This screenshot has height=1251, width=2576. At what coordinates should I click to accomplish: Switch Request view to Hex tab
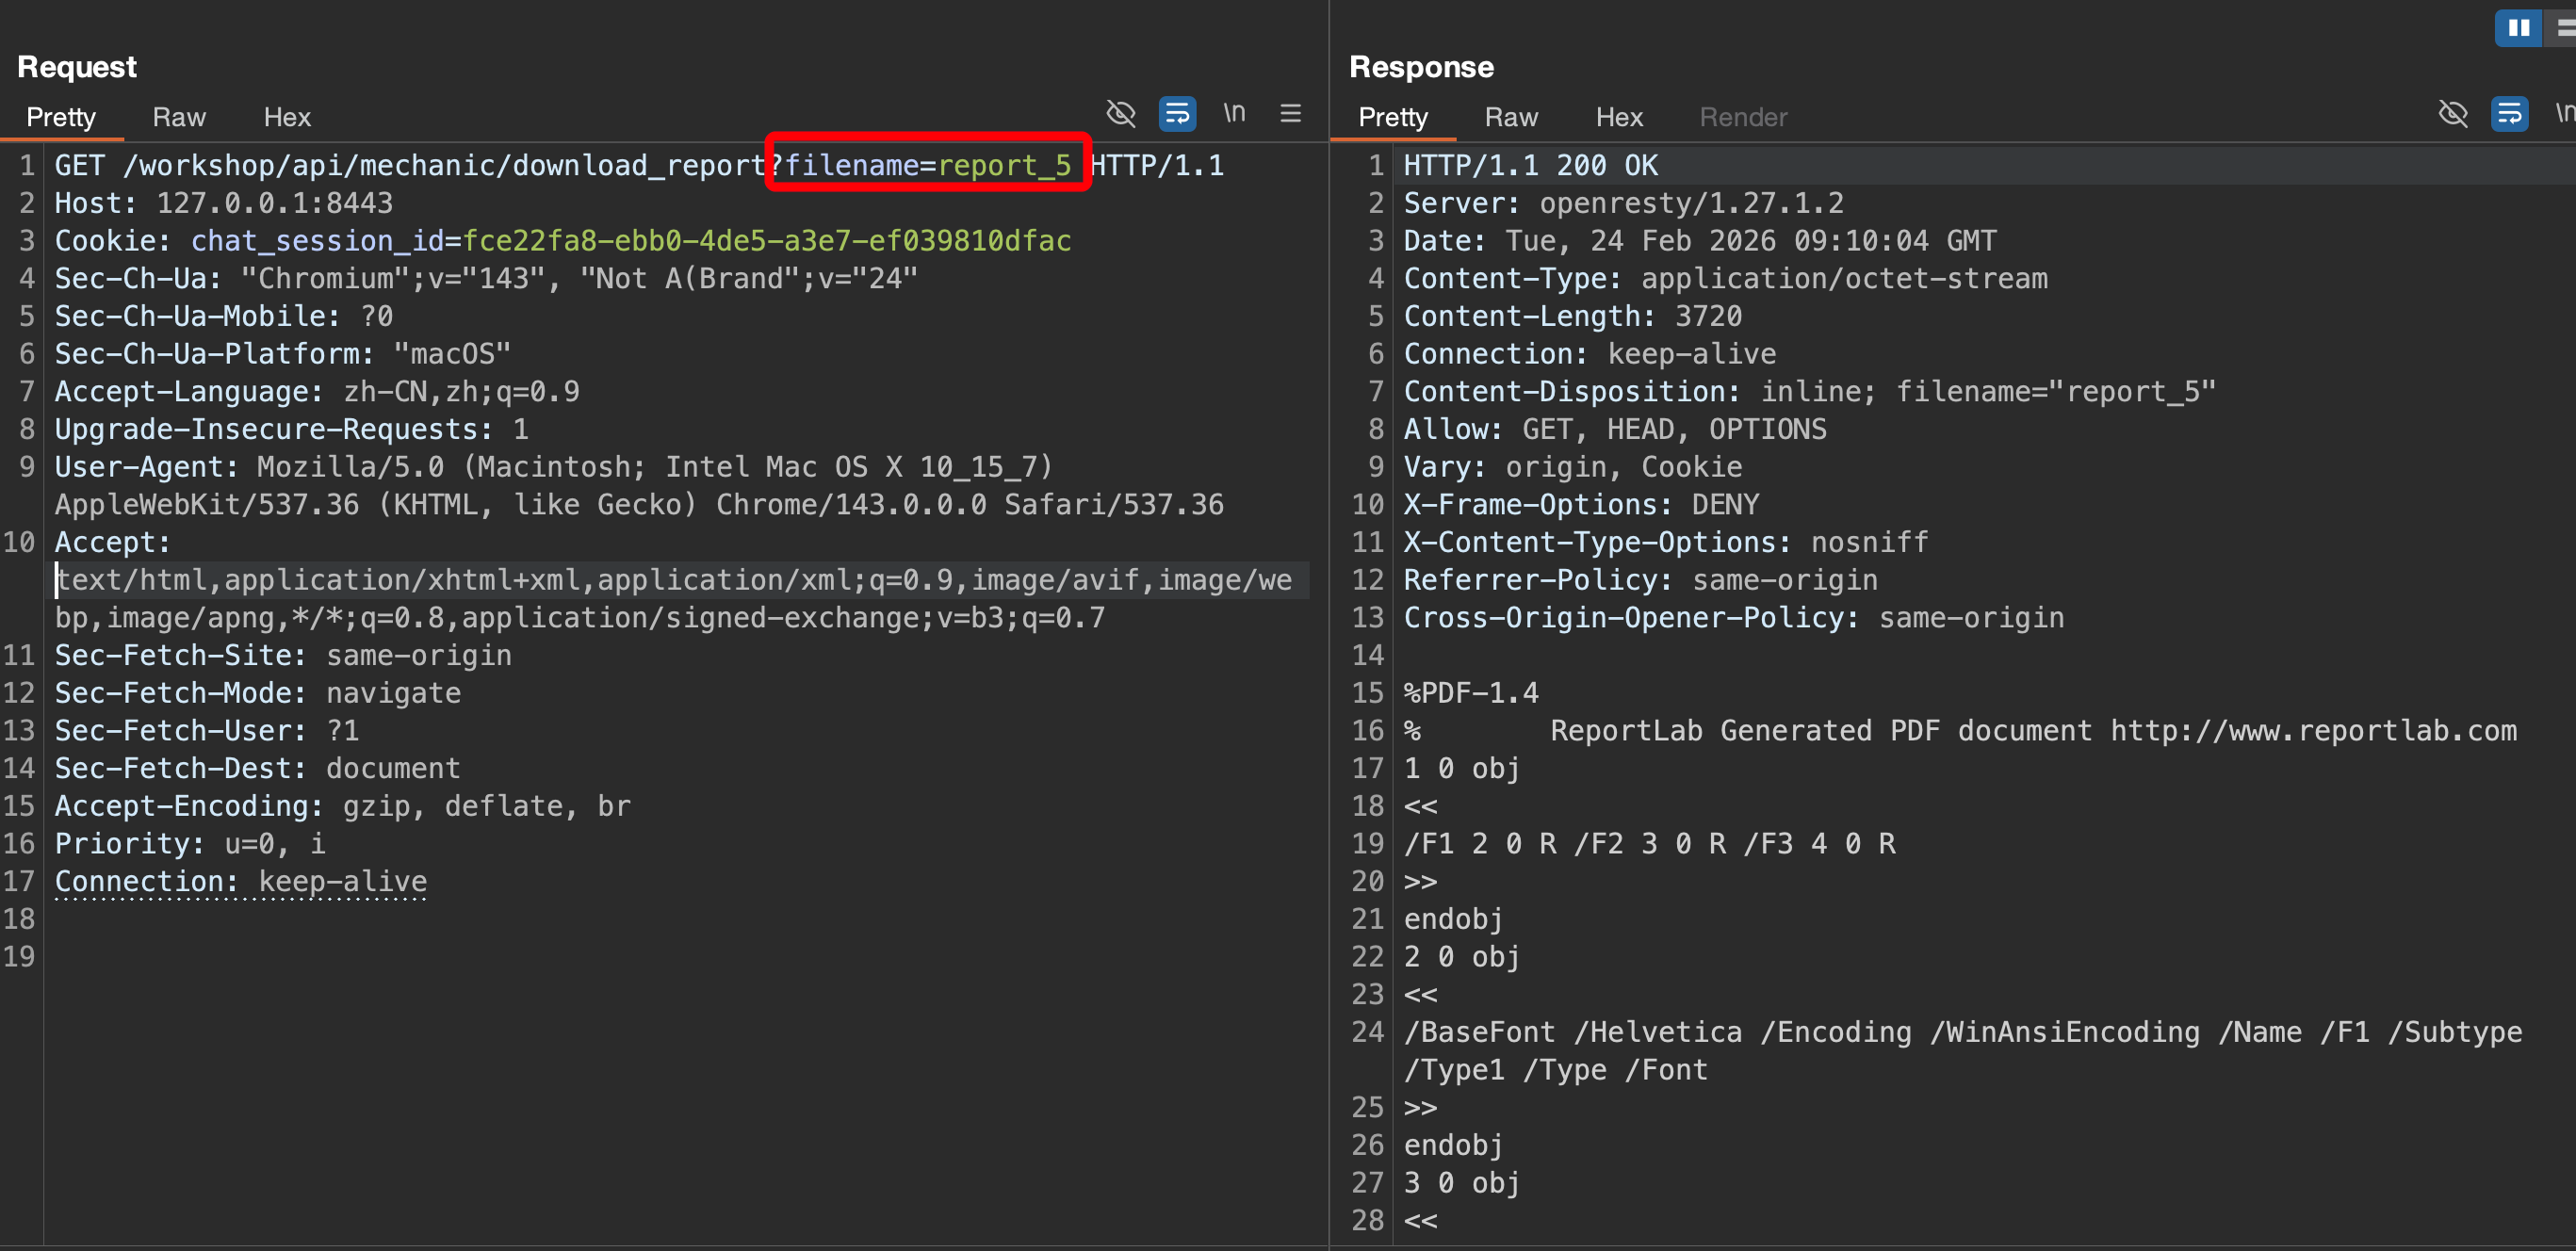[287, 118]
